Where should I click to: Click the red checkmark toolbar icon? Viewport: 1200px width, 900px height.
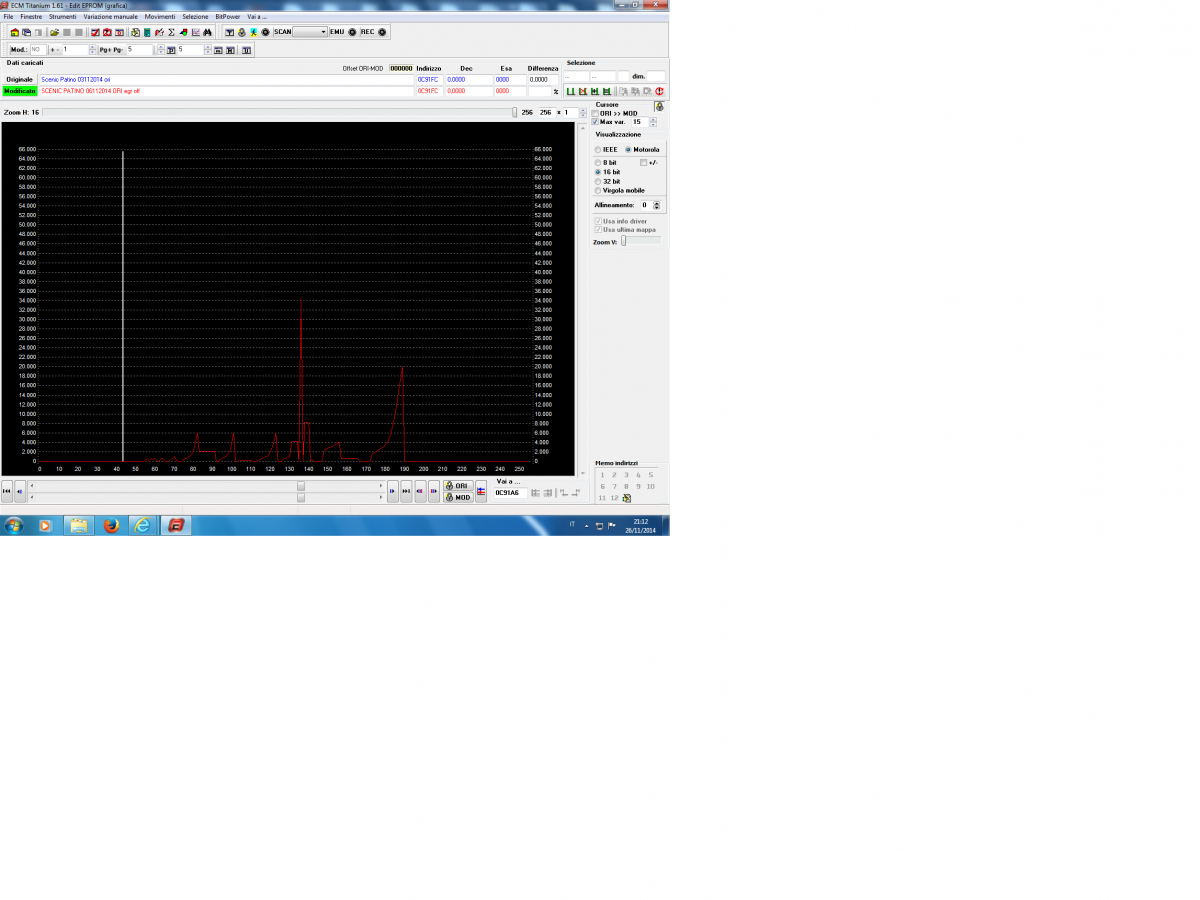pos(96,32)
